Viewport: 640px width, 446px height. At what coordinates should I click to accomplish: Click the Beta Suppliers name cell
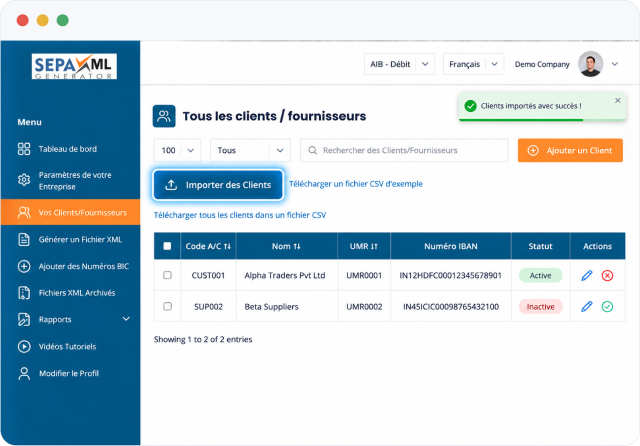[287, 306]
